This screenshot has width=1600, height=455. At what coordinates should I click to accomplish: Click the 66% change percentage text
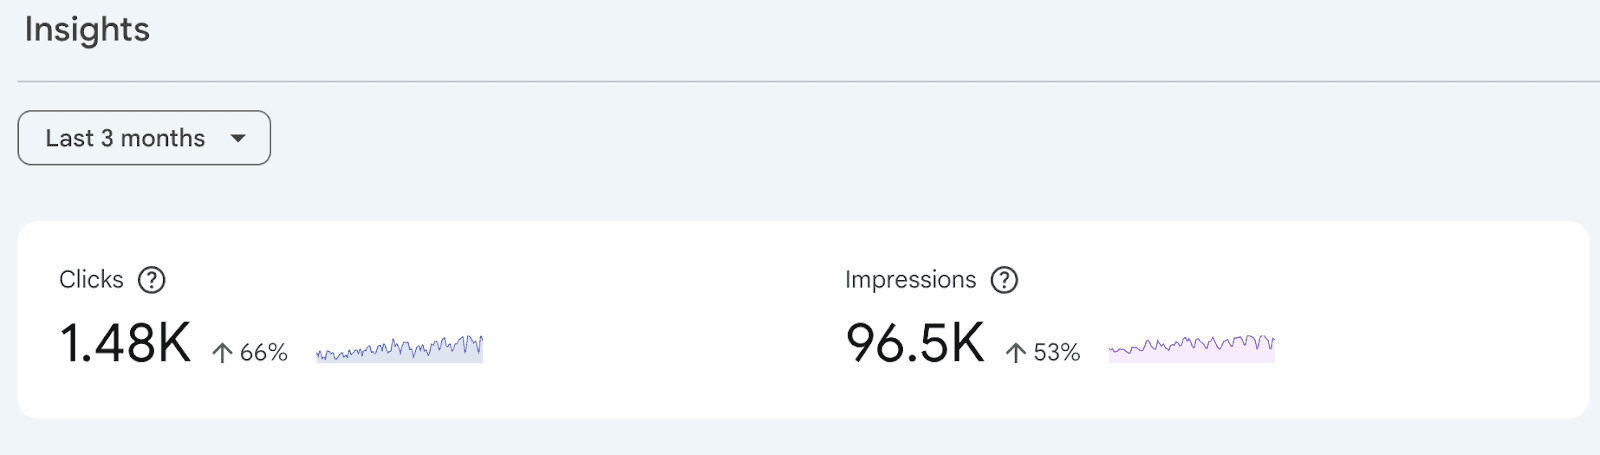tap(264, 352)
